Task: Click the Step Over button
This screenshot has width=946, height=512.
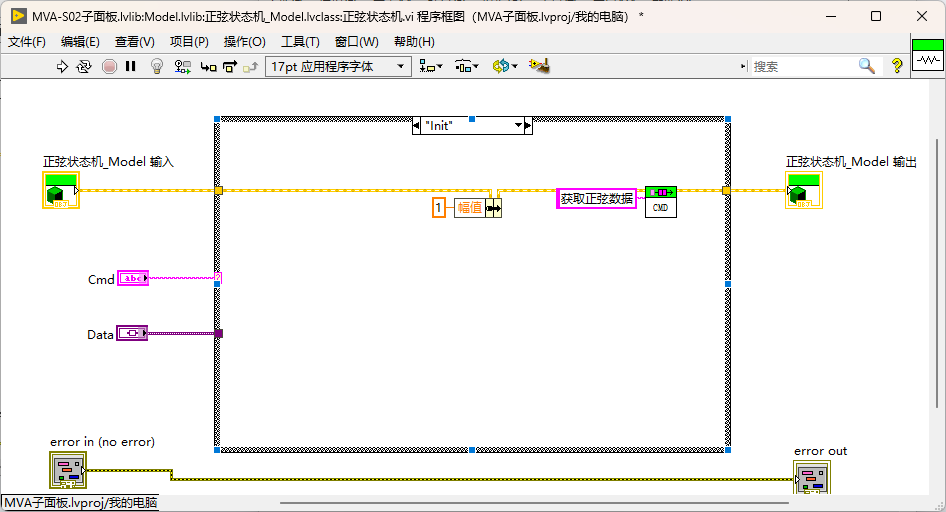Action: [230, 67]
